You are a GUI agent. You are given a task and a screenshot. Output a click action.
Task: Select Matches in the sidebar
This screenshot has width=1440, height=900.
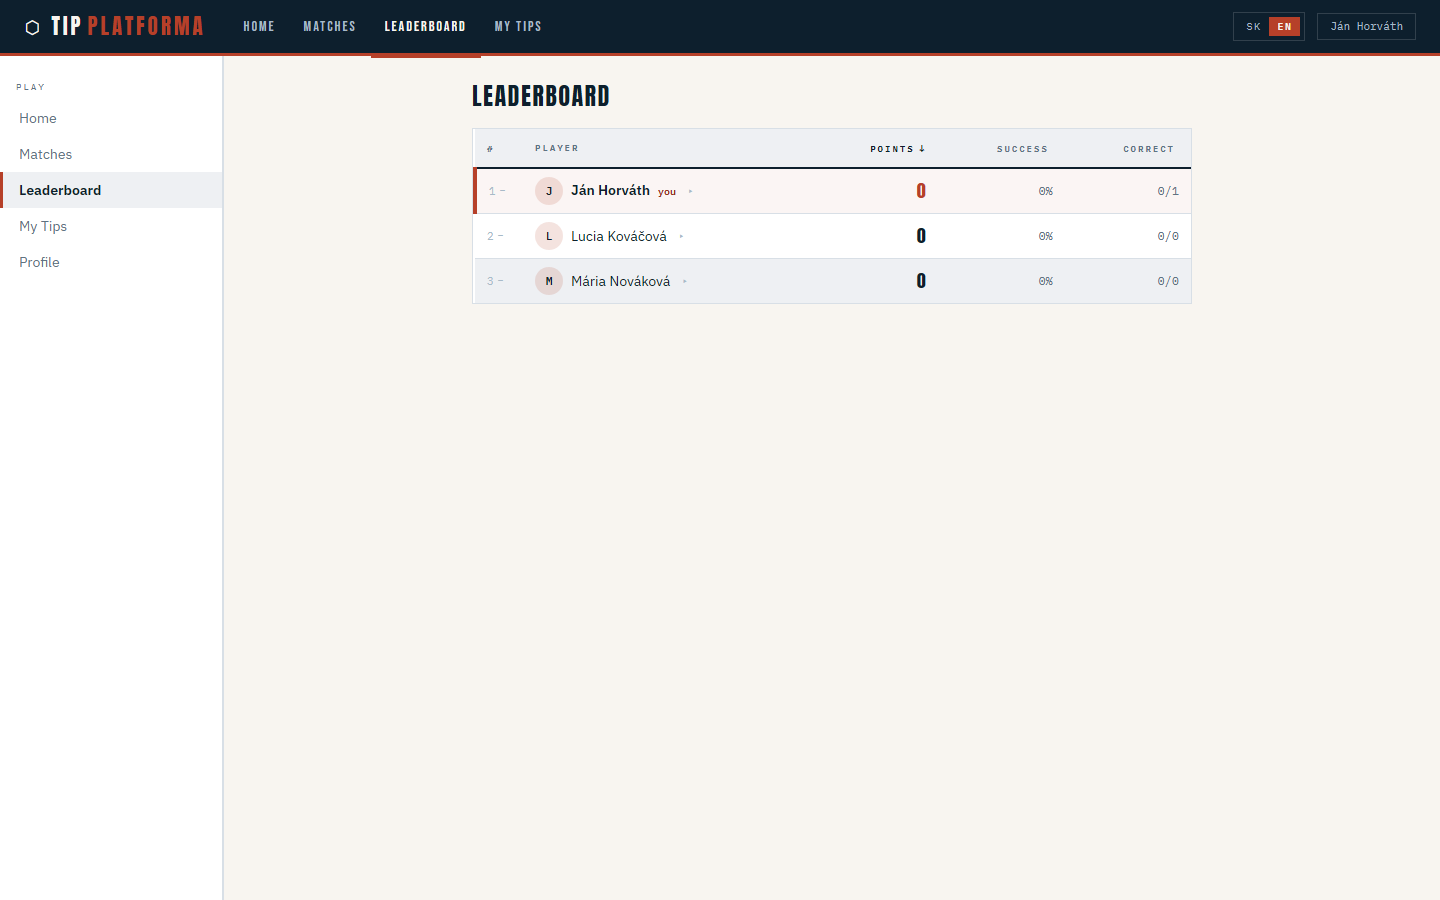(x=46, y=154)
